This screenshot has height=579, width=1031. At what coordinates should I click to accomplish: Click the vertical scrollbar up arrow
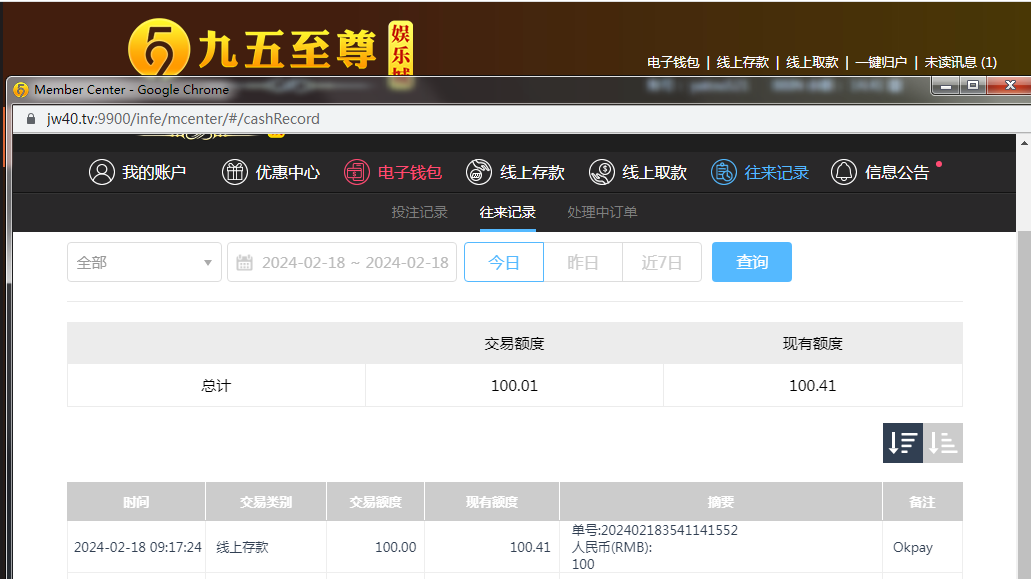pyautogui.click(x=1024, y=143)
